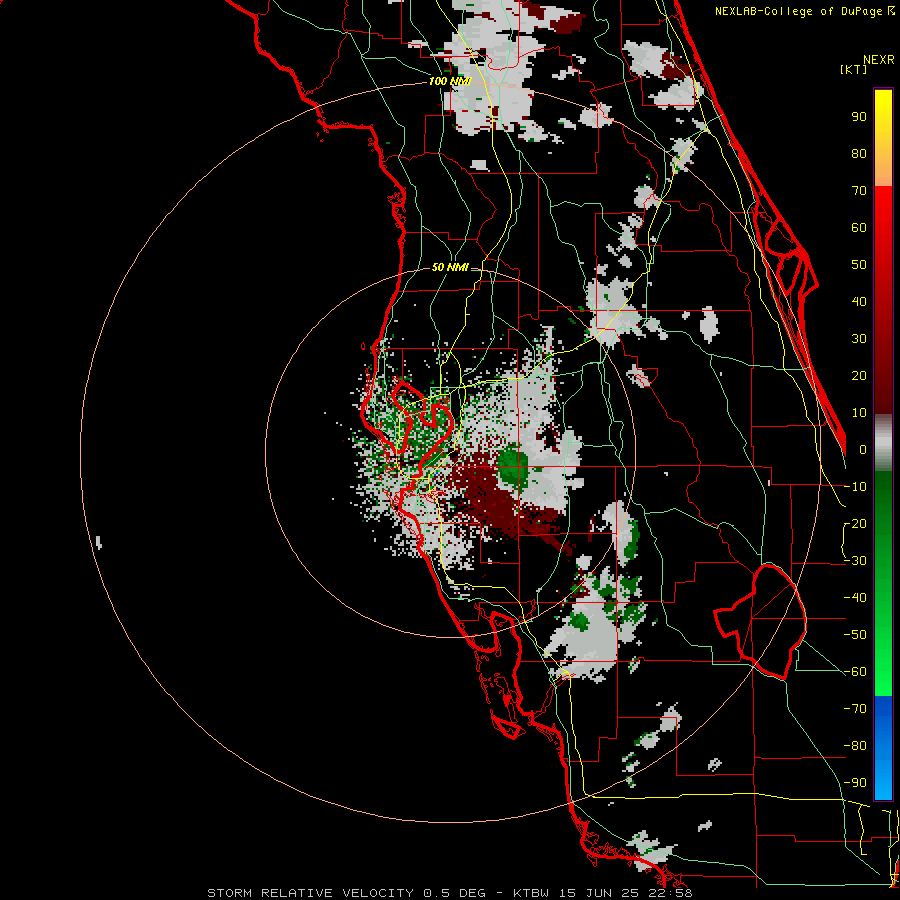Click the positive 70 scale value
This screenshot has width=900, height=900.
click(859, 191)
